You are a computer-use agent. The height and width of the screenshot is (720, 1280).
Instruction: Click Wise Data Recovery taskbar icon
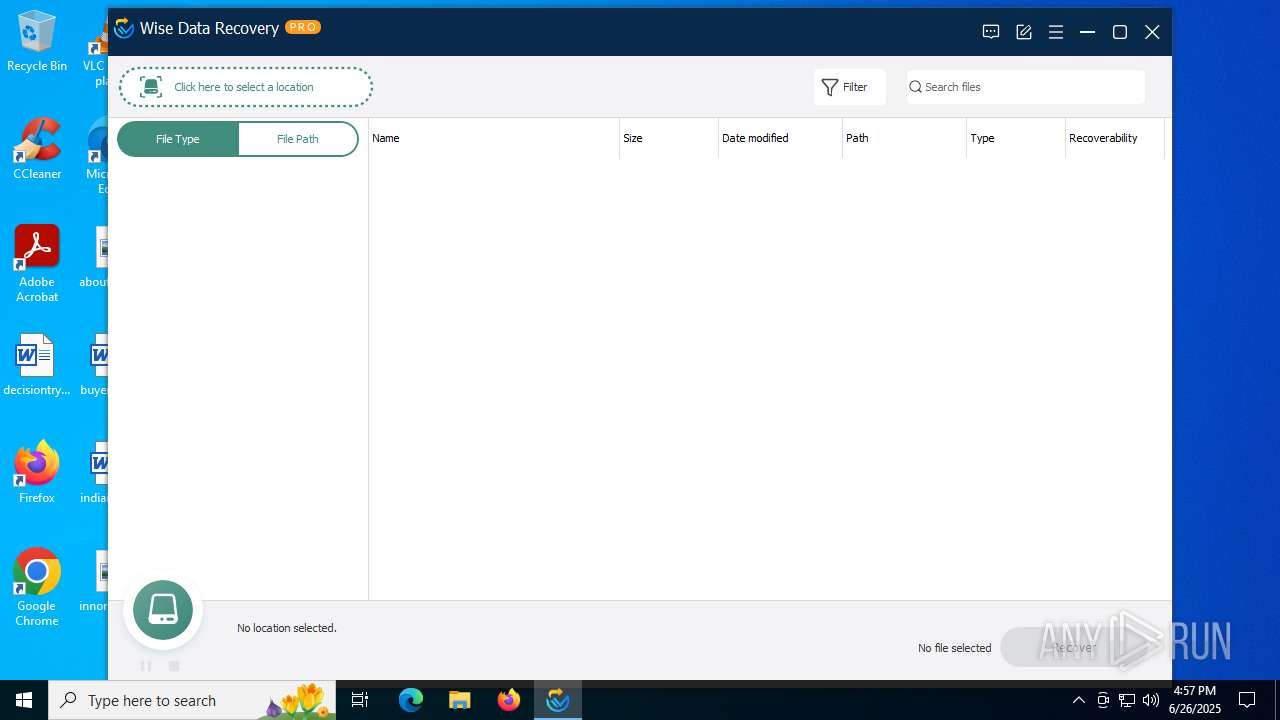[x=558, y=700]
